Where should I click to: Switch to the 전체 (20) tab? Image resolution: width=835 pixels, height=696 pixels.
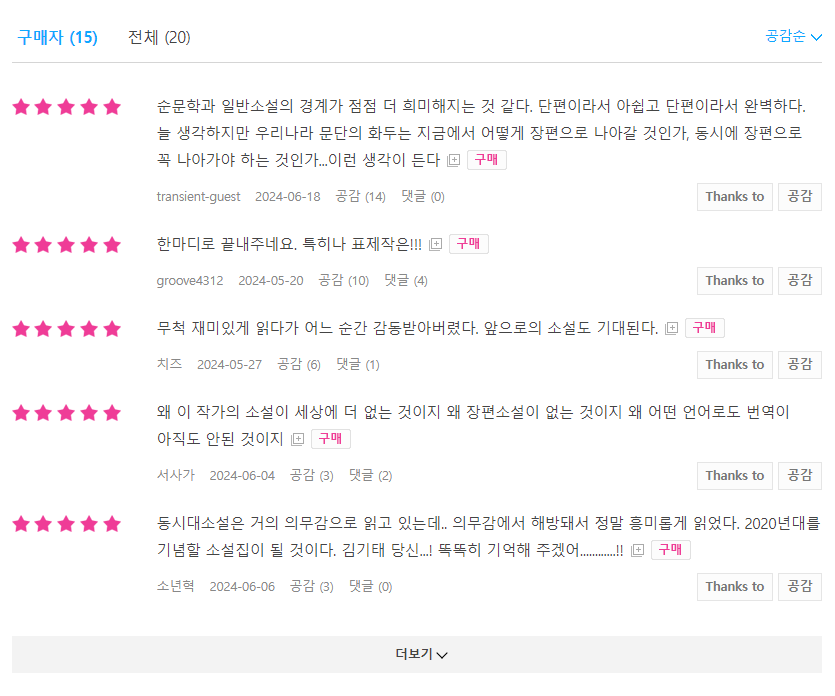pos(159,37)
